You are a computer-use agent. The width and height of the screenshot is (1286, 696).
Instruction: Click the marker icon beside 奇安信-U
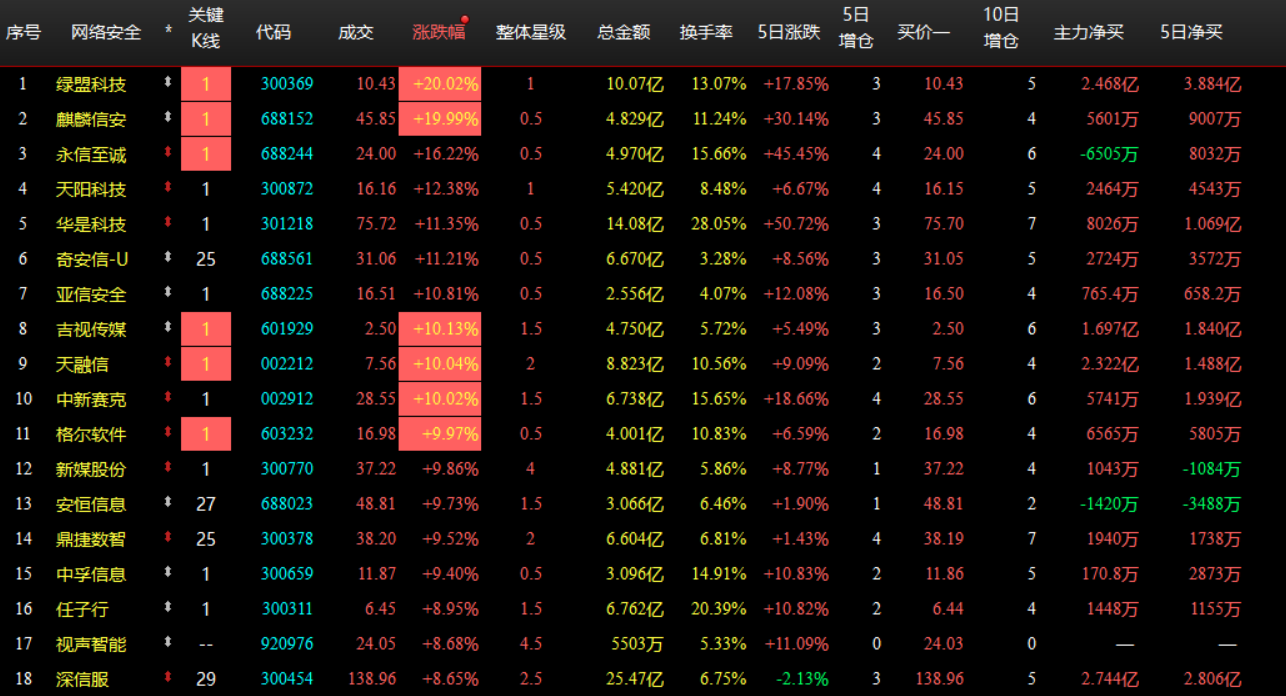[x=168, y=258]
